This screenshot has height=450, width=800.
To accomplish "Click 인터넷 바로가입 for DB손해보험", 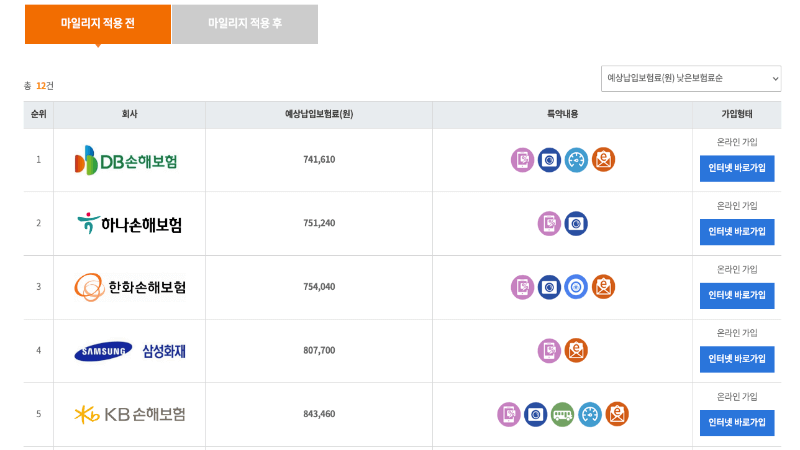I will (x=737, y=168).
